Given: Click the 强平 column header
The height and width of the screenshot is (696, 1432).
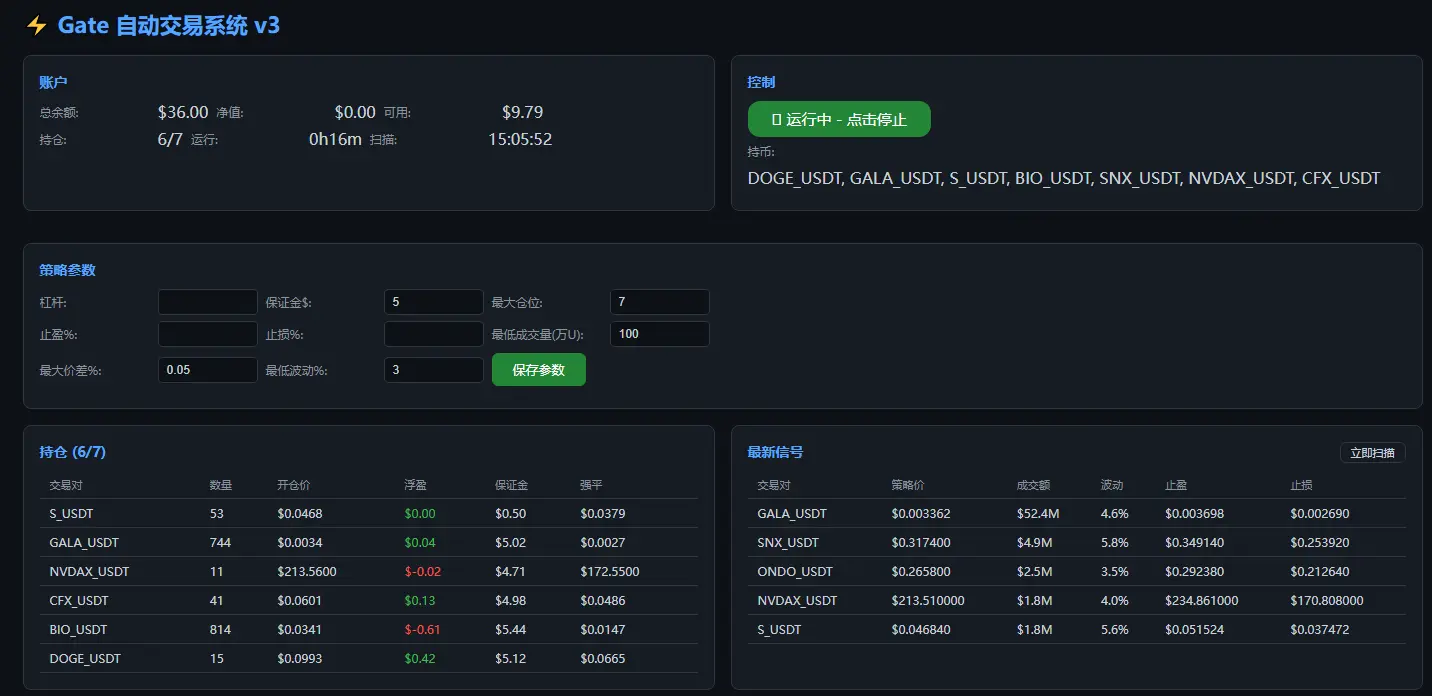Looking at the screenshot, I should click(591, 485).
